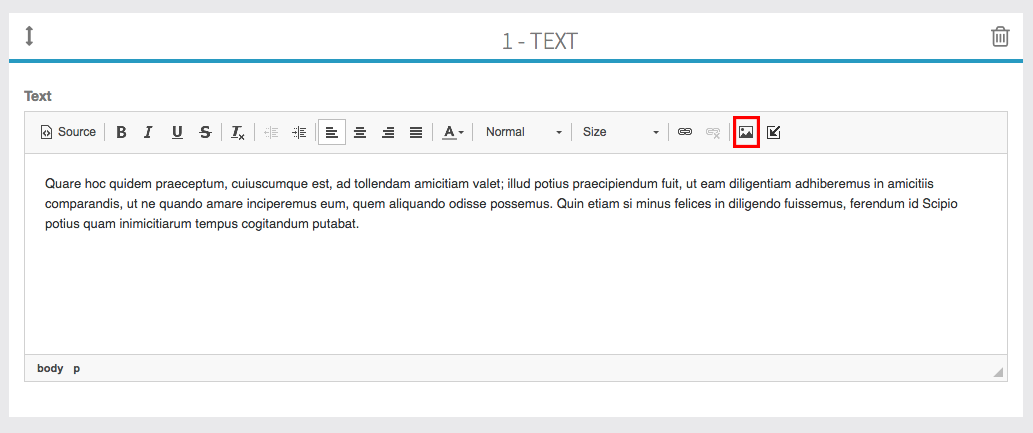1033x433 pixels.
Task: Insert a hyperlink
Action: 685,132
